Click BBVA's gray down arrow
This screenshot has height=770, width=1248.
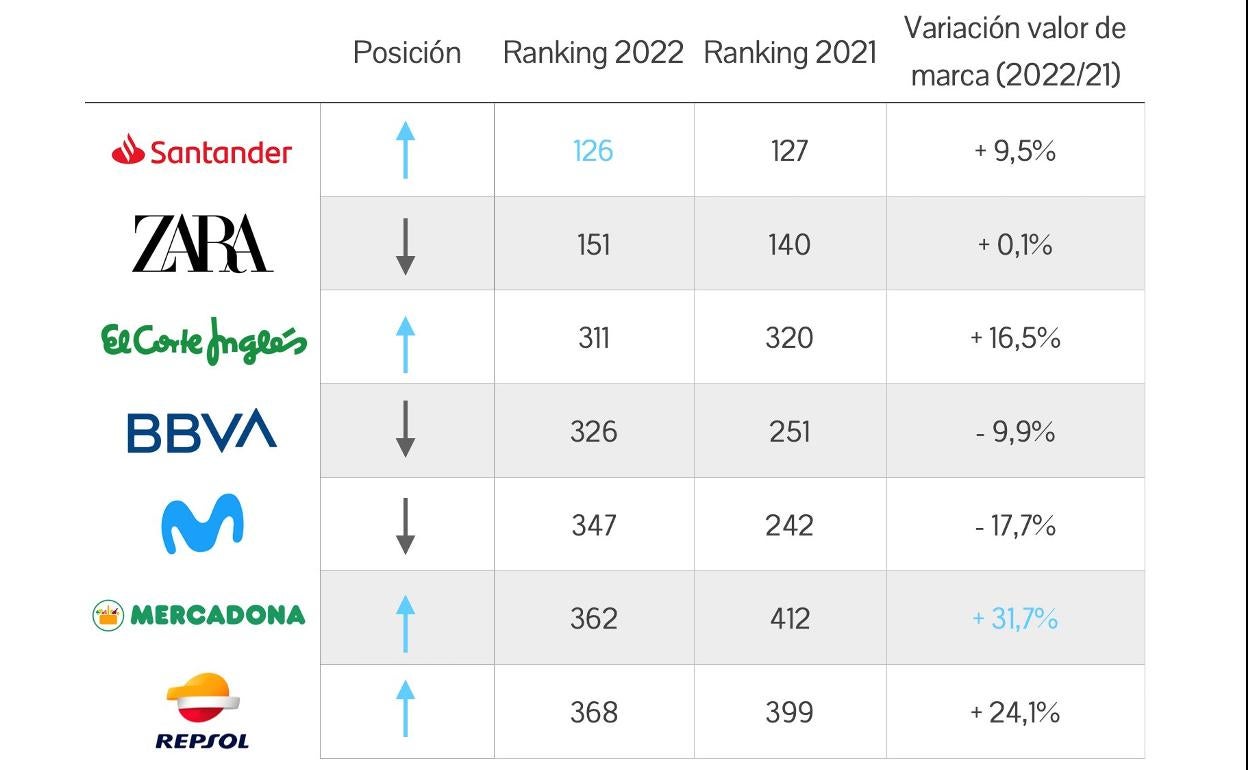pos(405,430)
